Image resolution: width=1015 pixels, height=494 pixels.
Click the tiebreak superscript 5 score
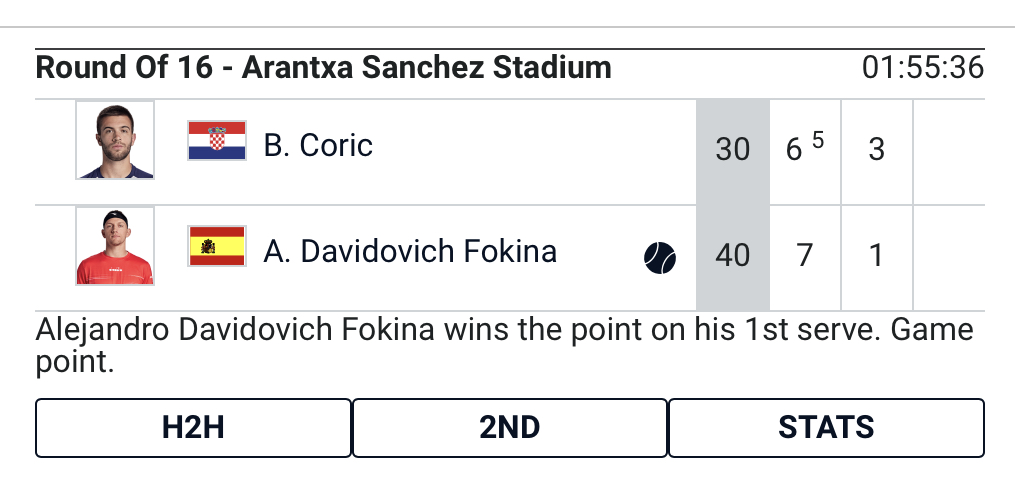coord(818,141)
